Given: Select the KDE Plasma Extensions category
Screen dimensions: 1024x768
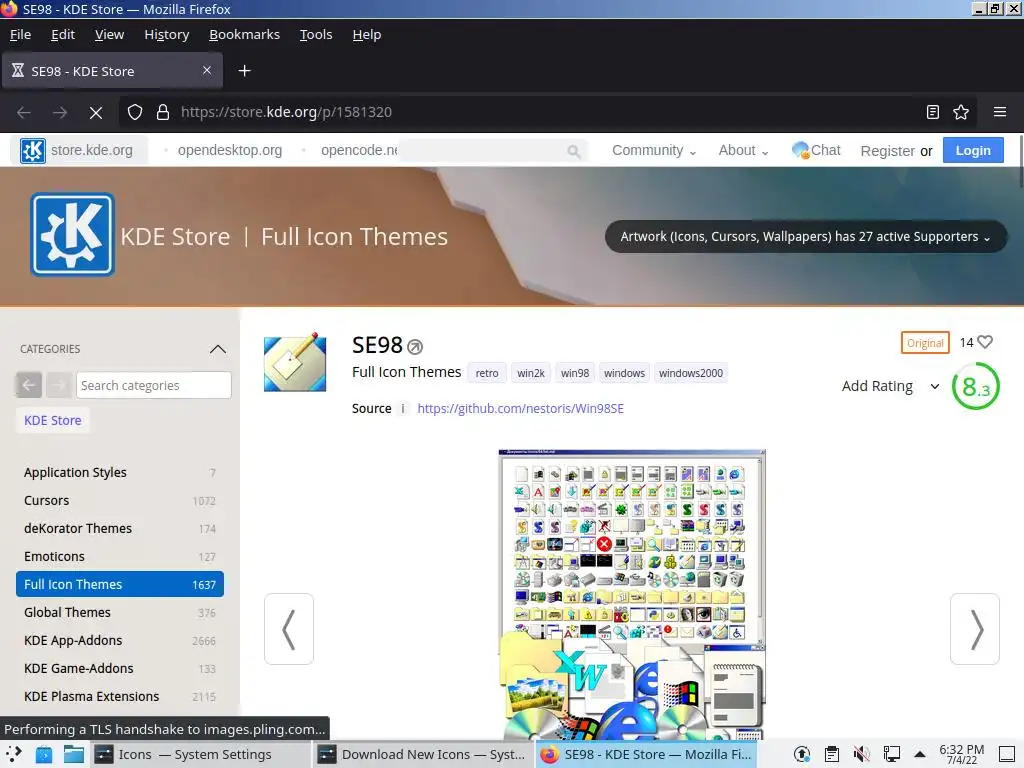Looking at the screenshot, I should pyautogui.click(x=120, y=697).
